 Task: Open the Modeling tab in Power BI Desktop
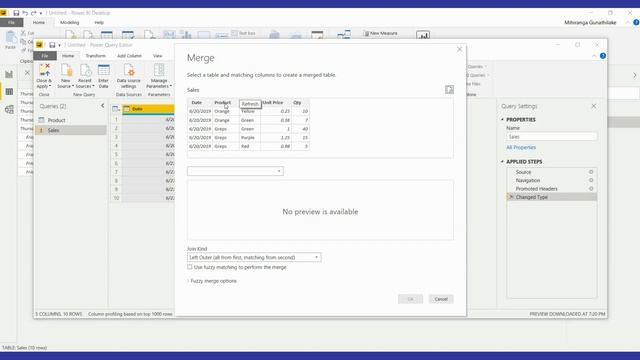pos(69,22)
